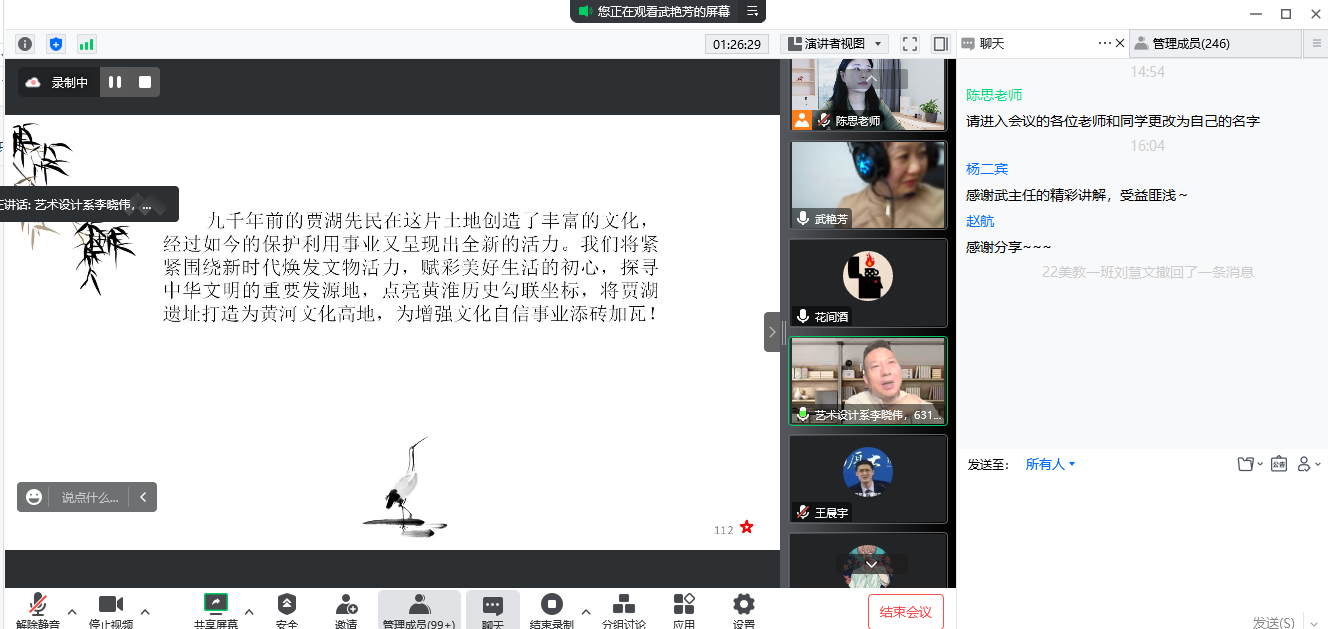Unmute microphone with 解除静音 button

(x=38, y=605)
